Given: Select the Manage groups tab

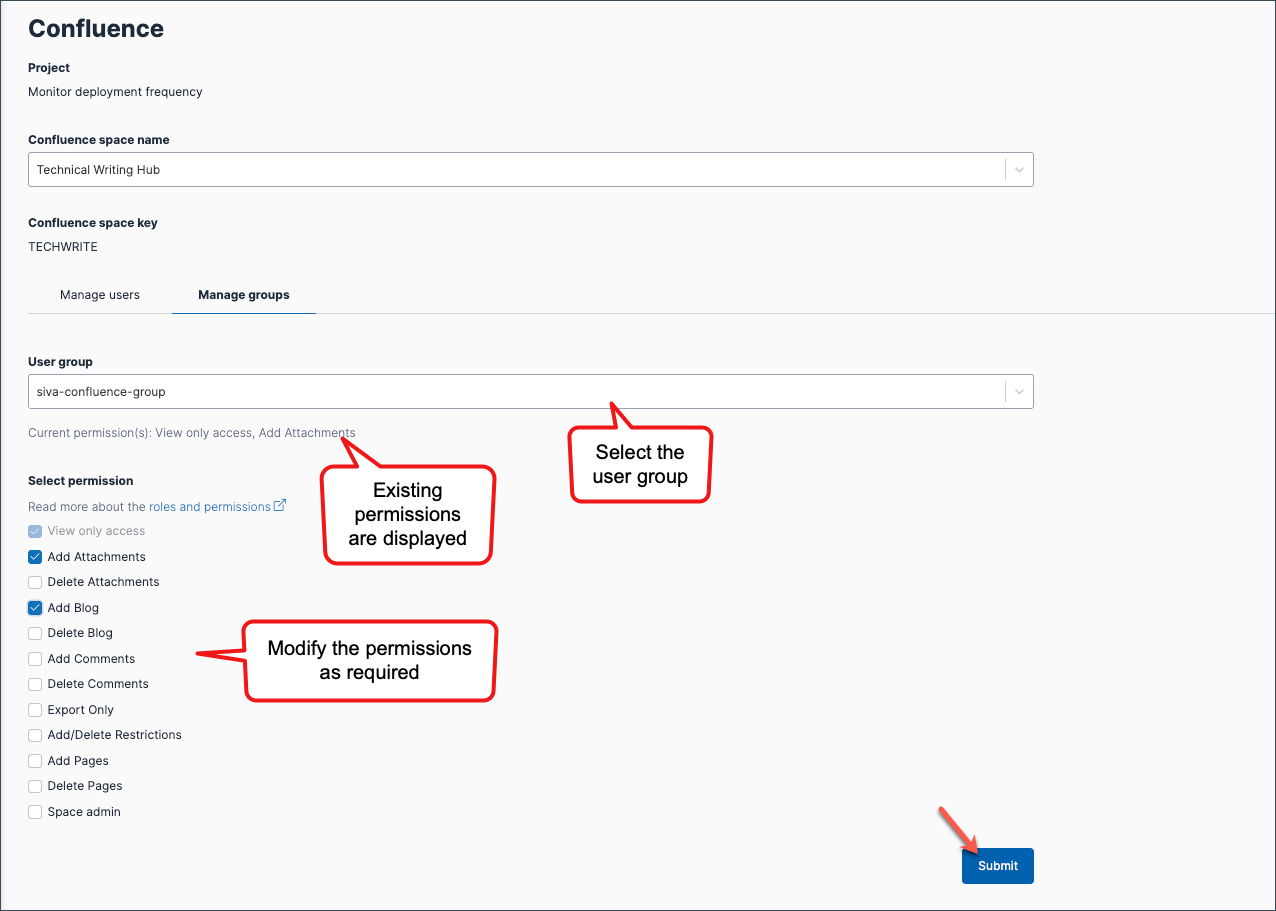Looking at the screenshot, I should coord(244,295).
